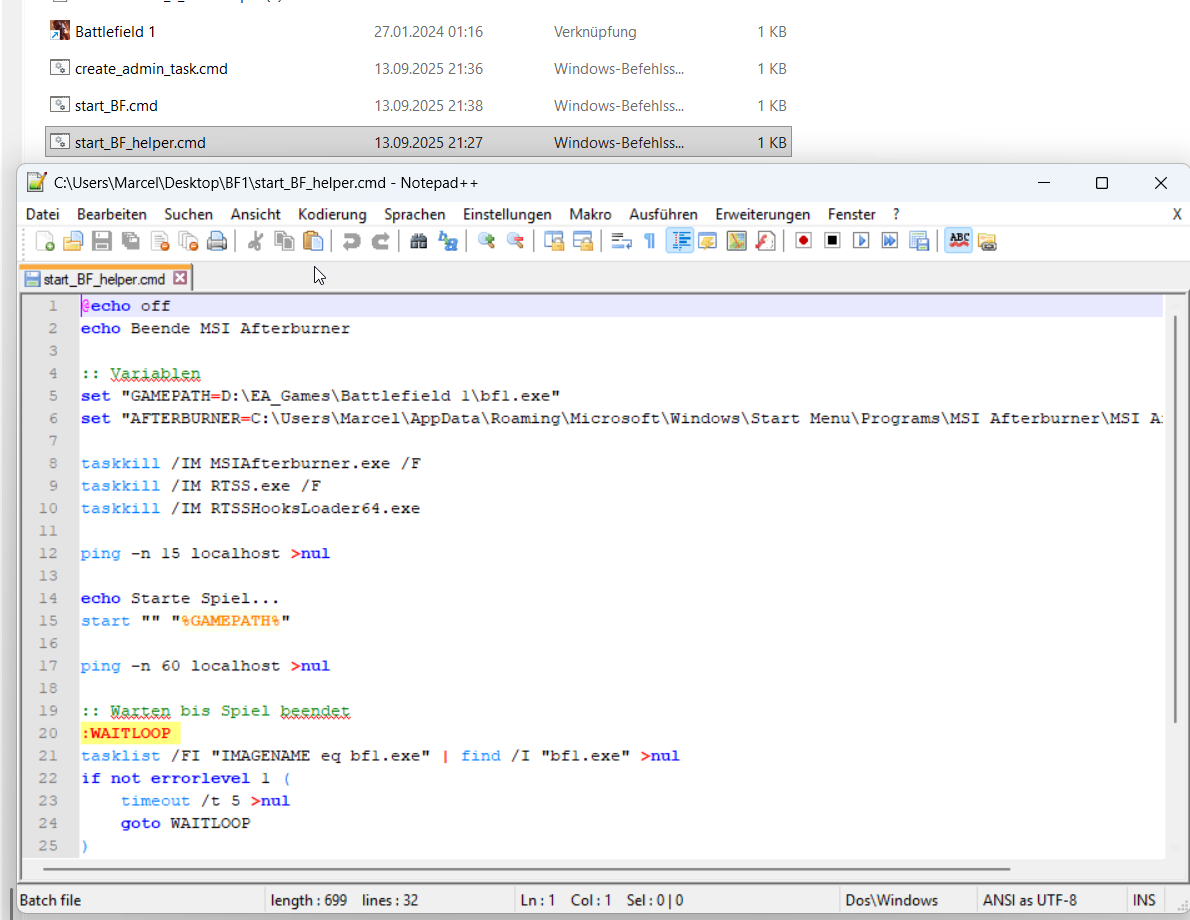
Task: Open the Function List panel icon
Action: coord(766,241)
